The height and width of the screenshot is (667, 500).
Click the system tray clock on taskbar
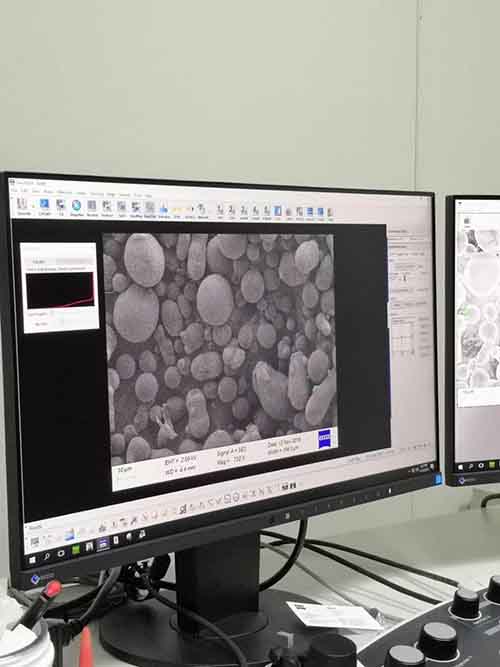(423, 468)
